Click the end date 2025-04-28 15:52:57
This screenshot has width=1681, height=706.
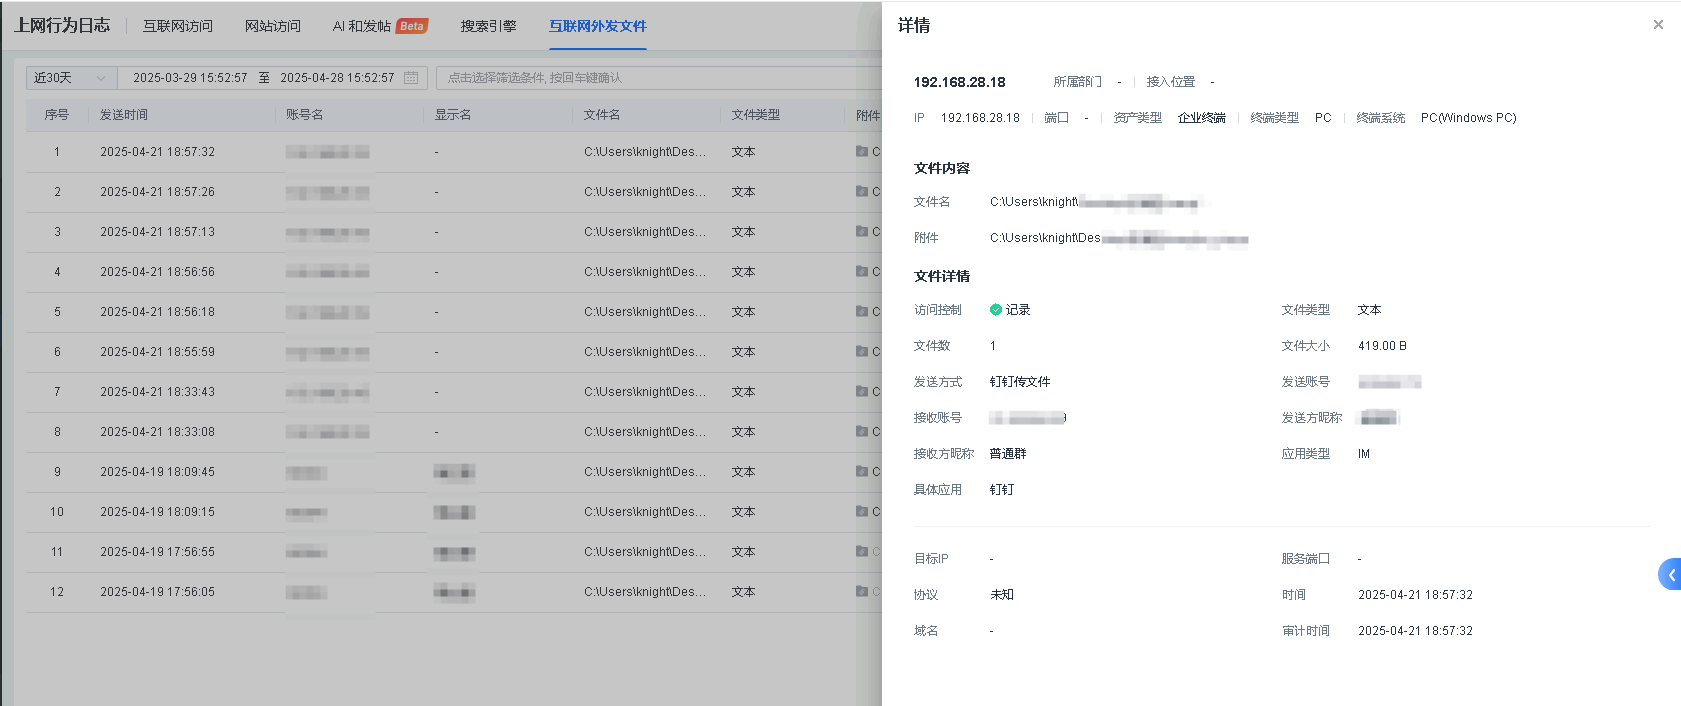click(337, 78)
